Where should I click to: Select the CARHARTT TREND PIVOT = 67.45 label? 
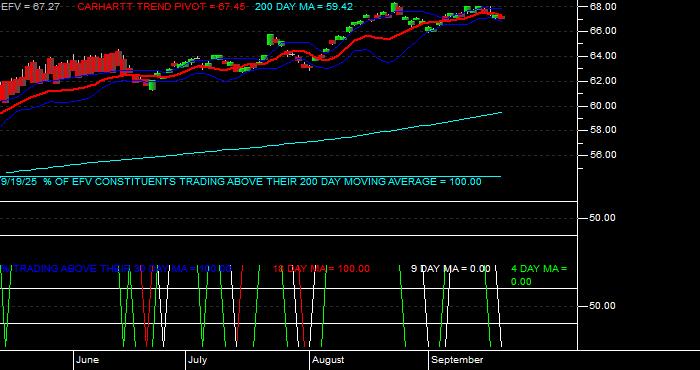click(161, 7)
